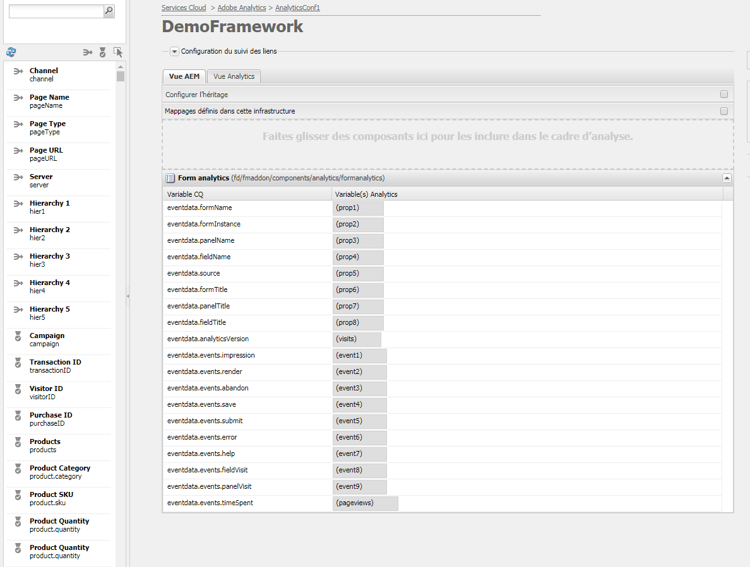
Task: Toggle the Configurer l'héritage checkbox
Action: [x=724, y=94]
